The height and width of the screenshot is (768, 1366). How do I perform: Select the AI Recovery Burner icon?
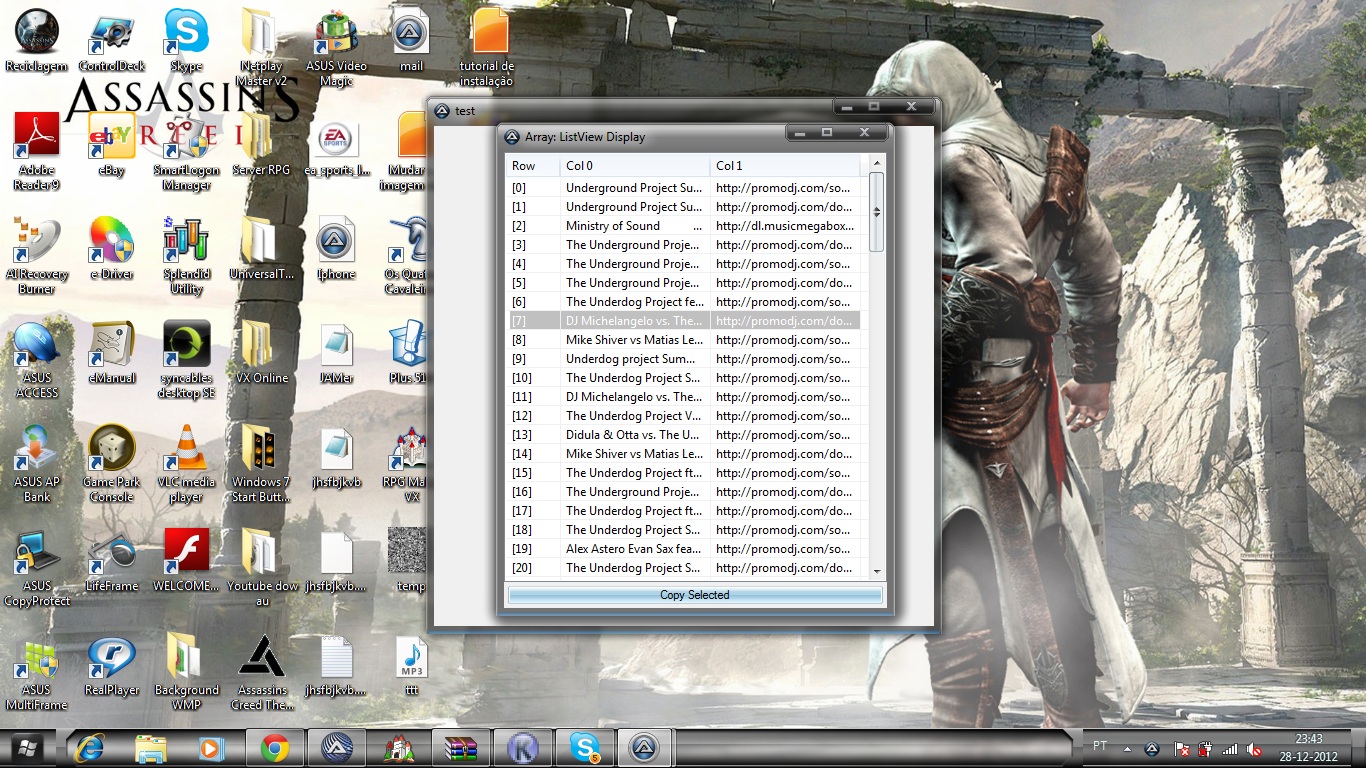[37, 254]
